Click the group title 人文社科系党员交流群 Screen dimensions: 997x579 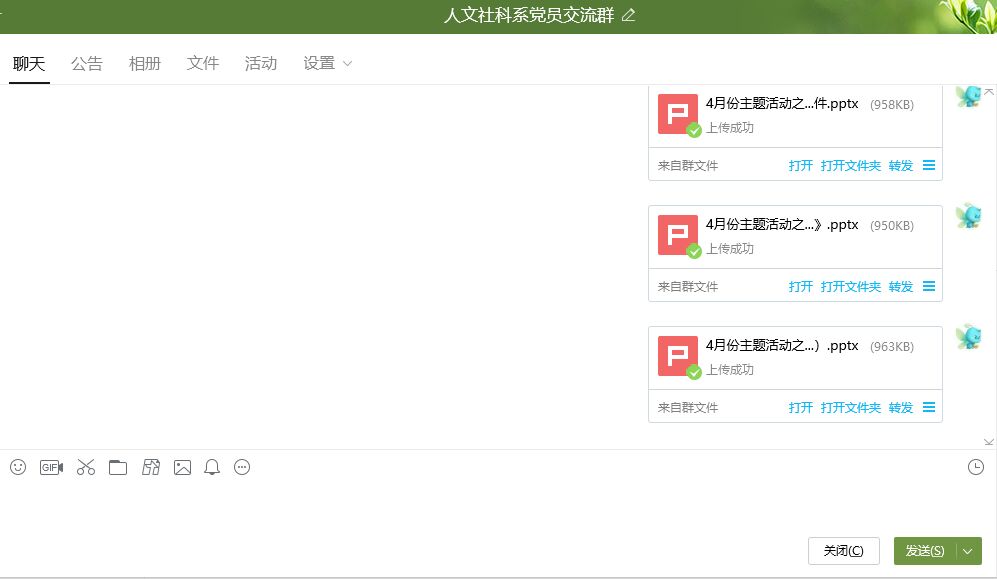529,15
